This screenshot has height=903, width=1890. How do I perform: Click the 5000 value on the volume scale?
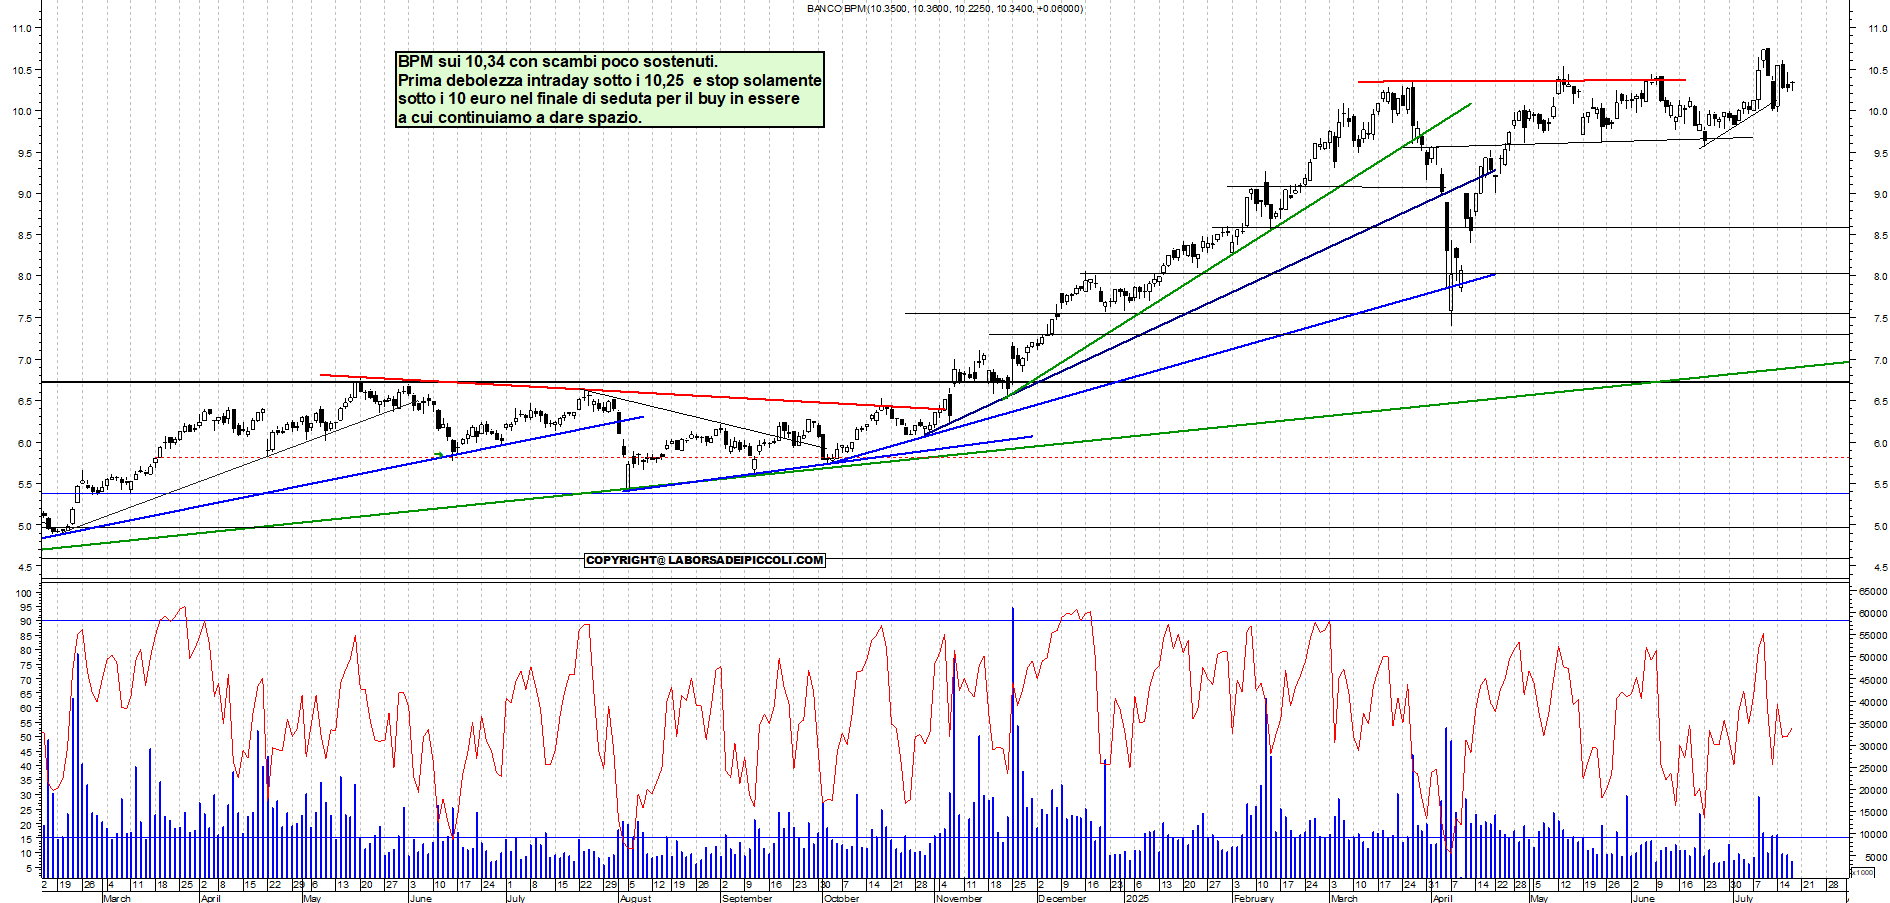click(1876, 857)
